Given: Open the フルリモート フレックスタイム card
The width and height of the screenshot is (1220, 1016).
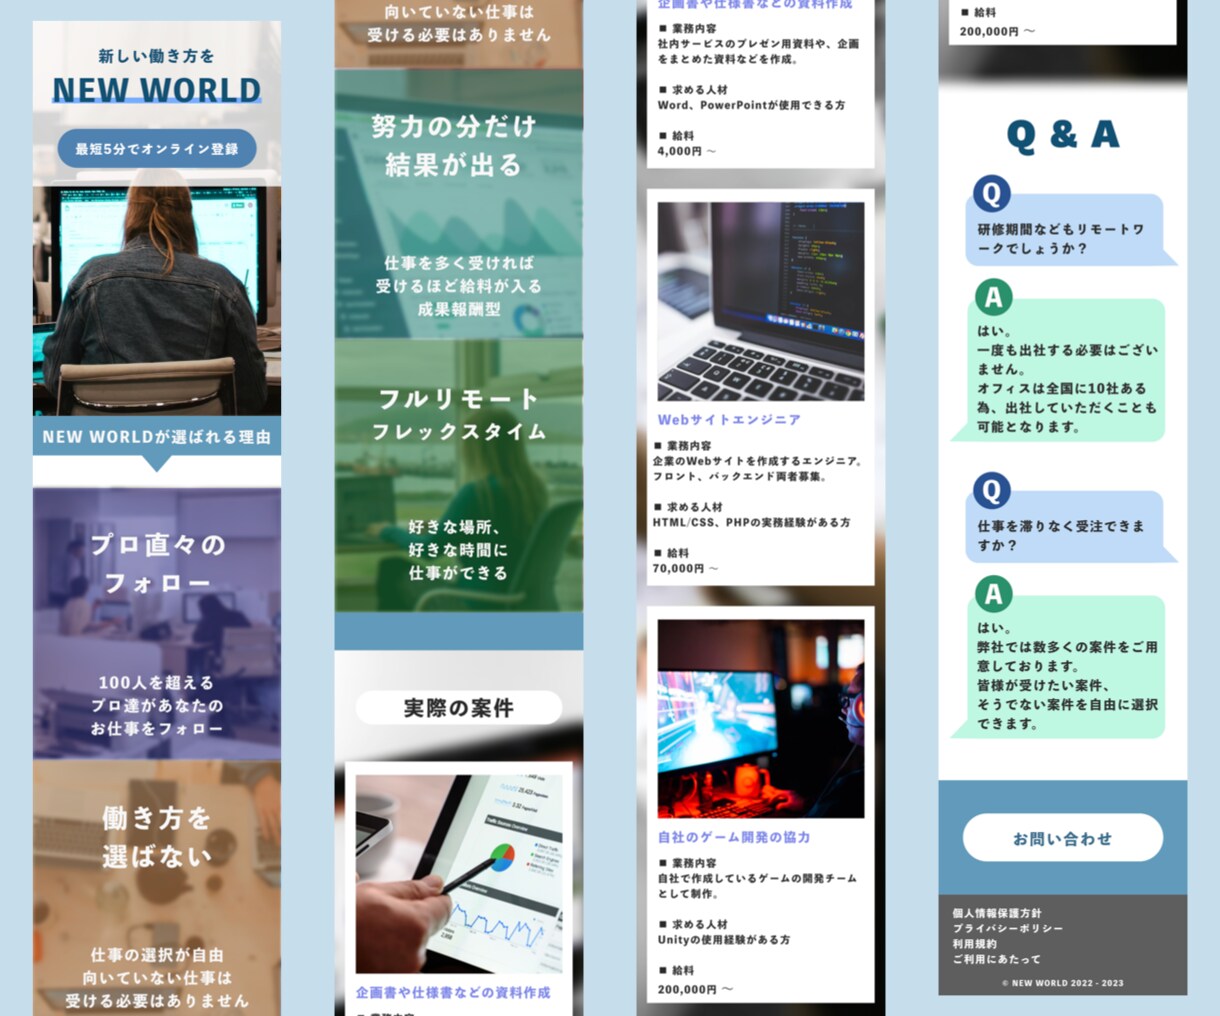Looking at the screenshot, I should (x=459, y=475).
